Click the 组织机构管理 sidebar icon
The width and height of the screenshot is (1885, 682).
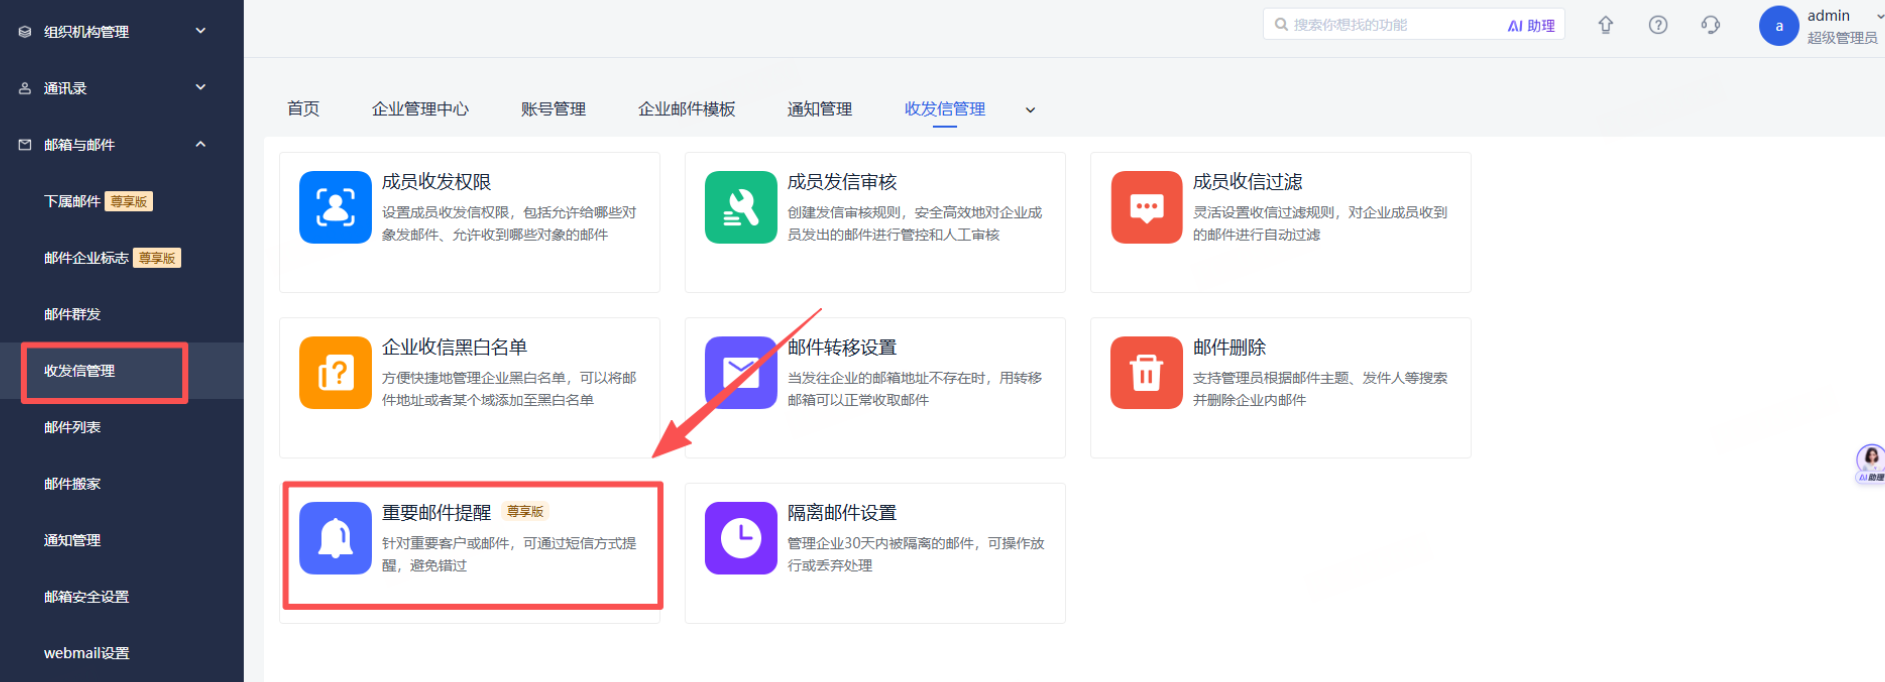25,32
